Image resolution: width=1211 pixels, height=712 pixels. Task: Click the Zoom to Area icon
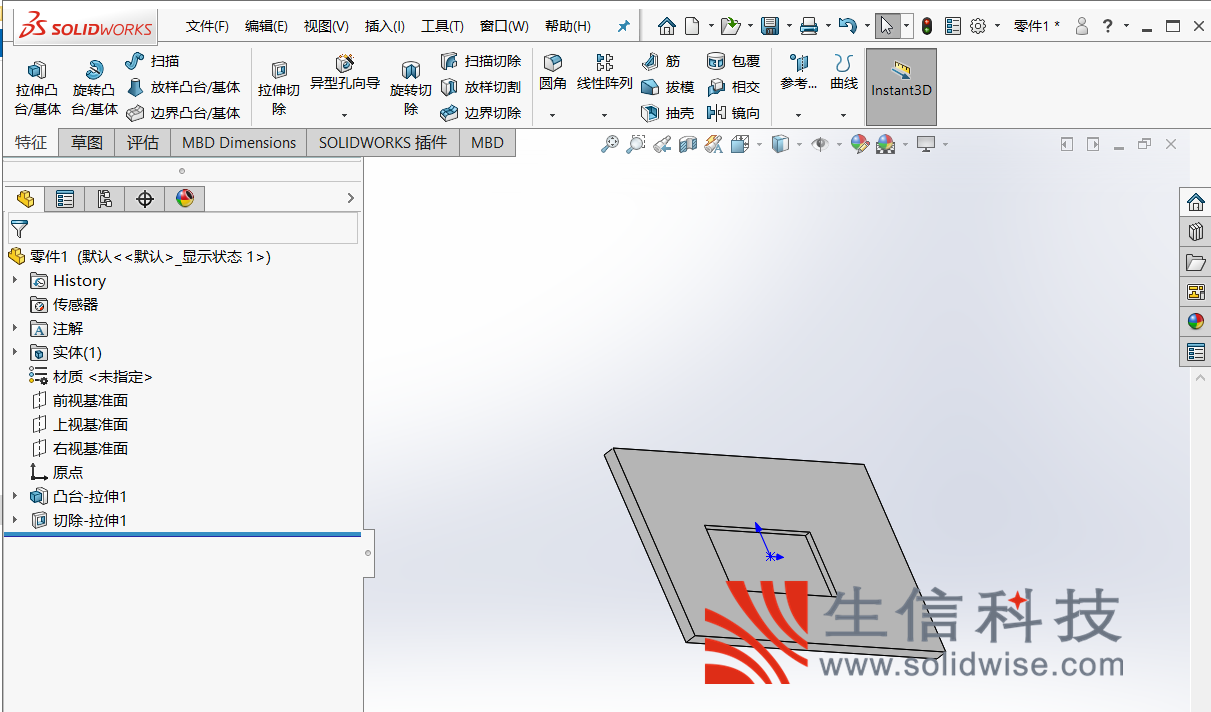[635, 145]
